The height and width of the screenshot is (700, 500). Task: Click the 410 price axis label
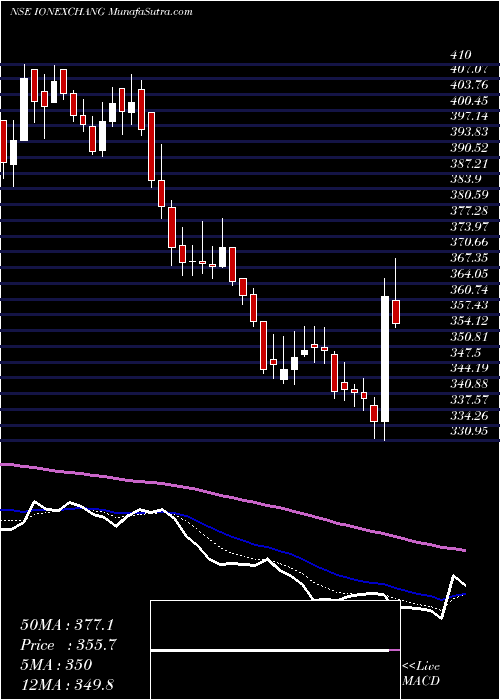pos(461,55)
